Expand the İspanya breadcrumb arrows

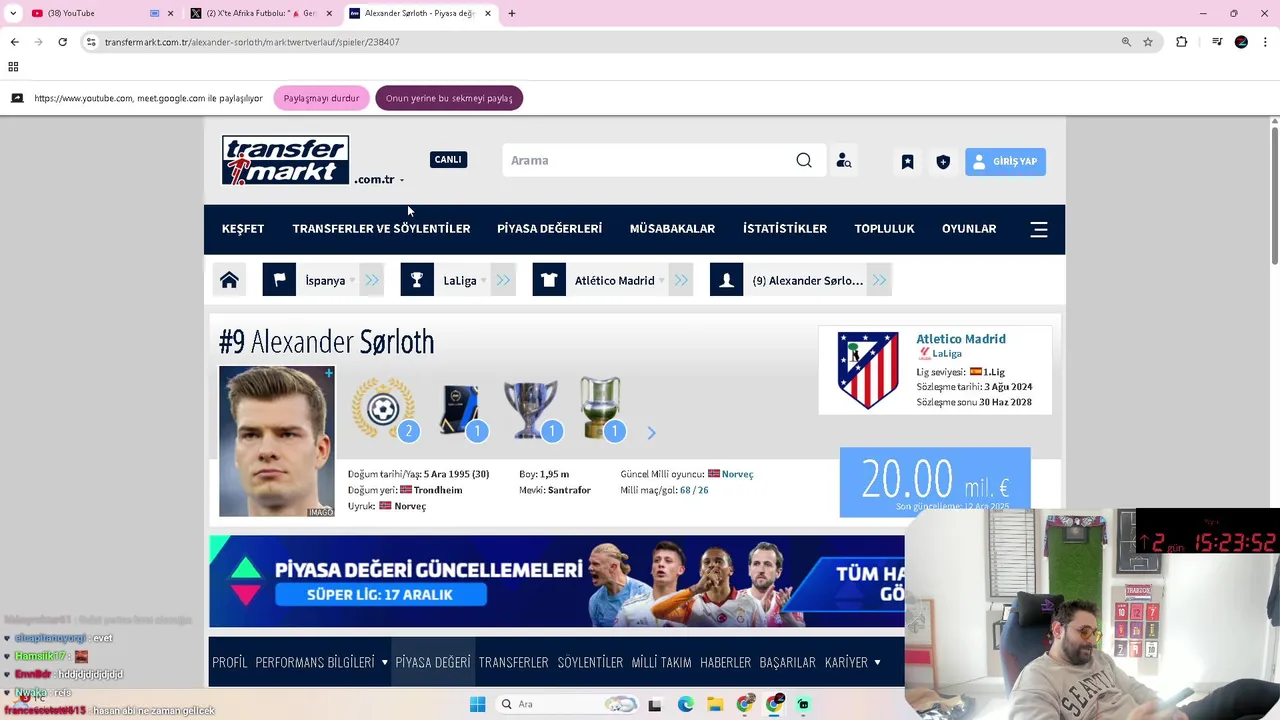point(372,280)
